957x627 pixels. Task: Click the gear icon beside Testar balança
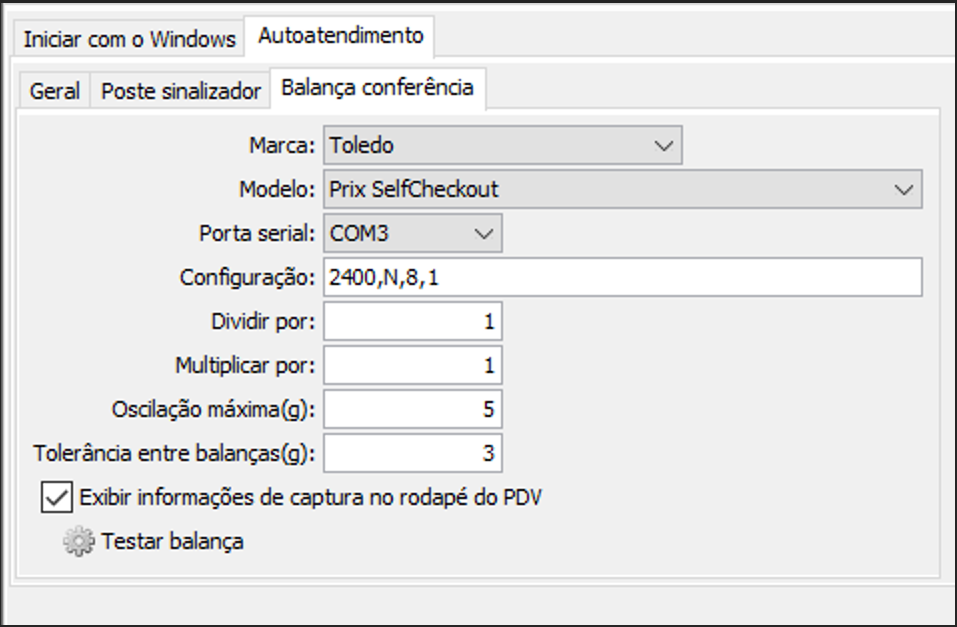[79, 542]
